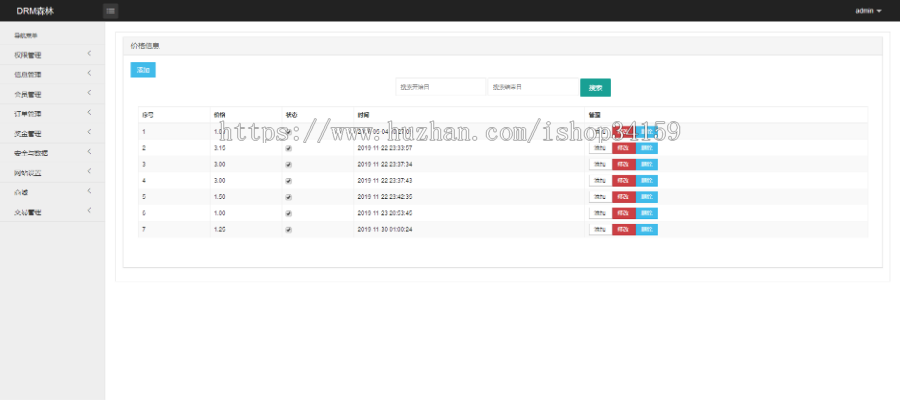Click the blue delete button in row 4
Viewport: 900px width, 420px height.
coord(647,181)
